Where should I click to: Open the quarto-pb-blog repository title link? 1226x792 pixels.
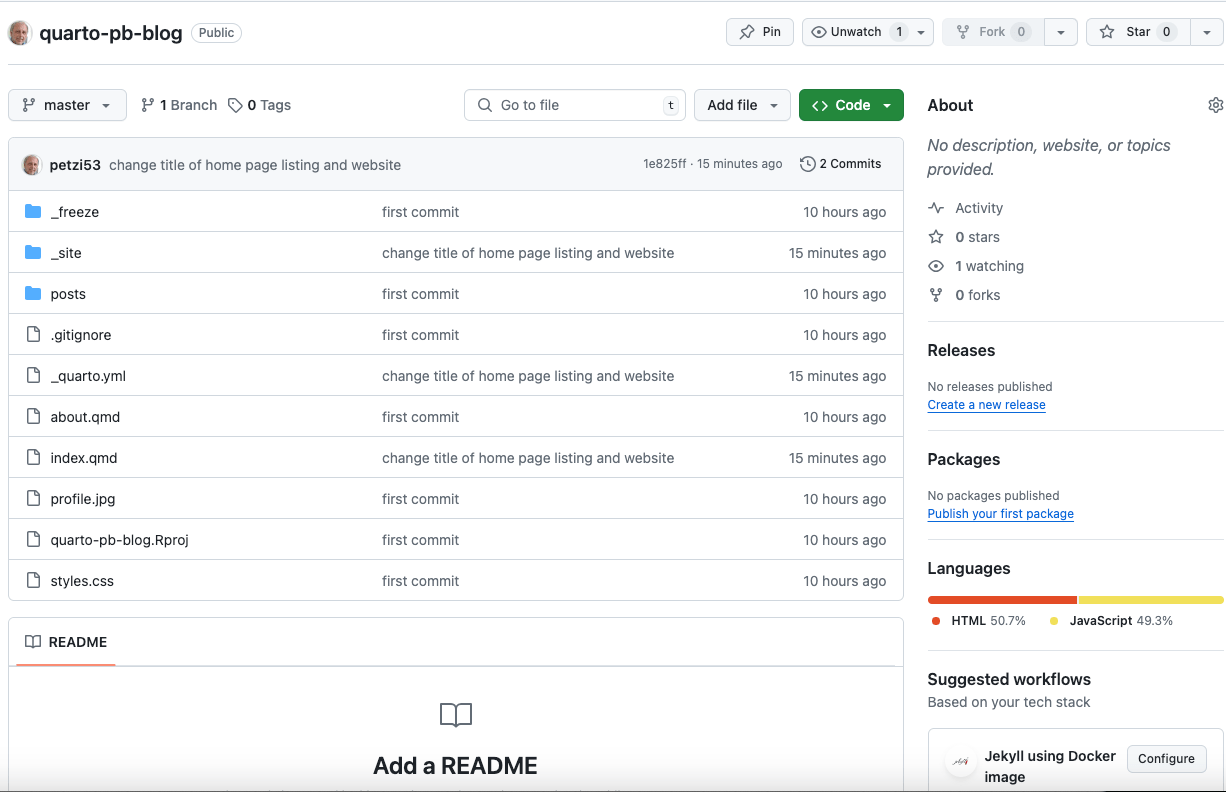pyautogui.click(x=111, y=33)
